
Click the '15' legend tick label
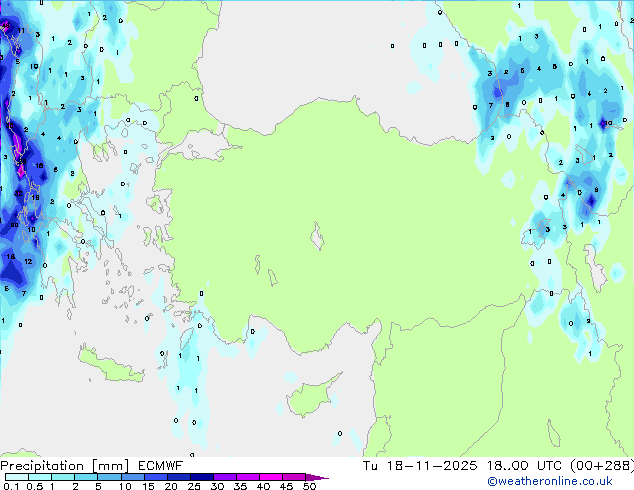(x=148, y=486)
